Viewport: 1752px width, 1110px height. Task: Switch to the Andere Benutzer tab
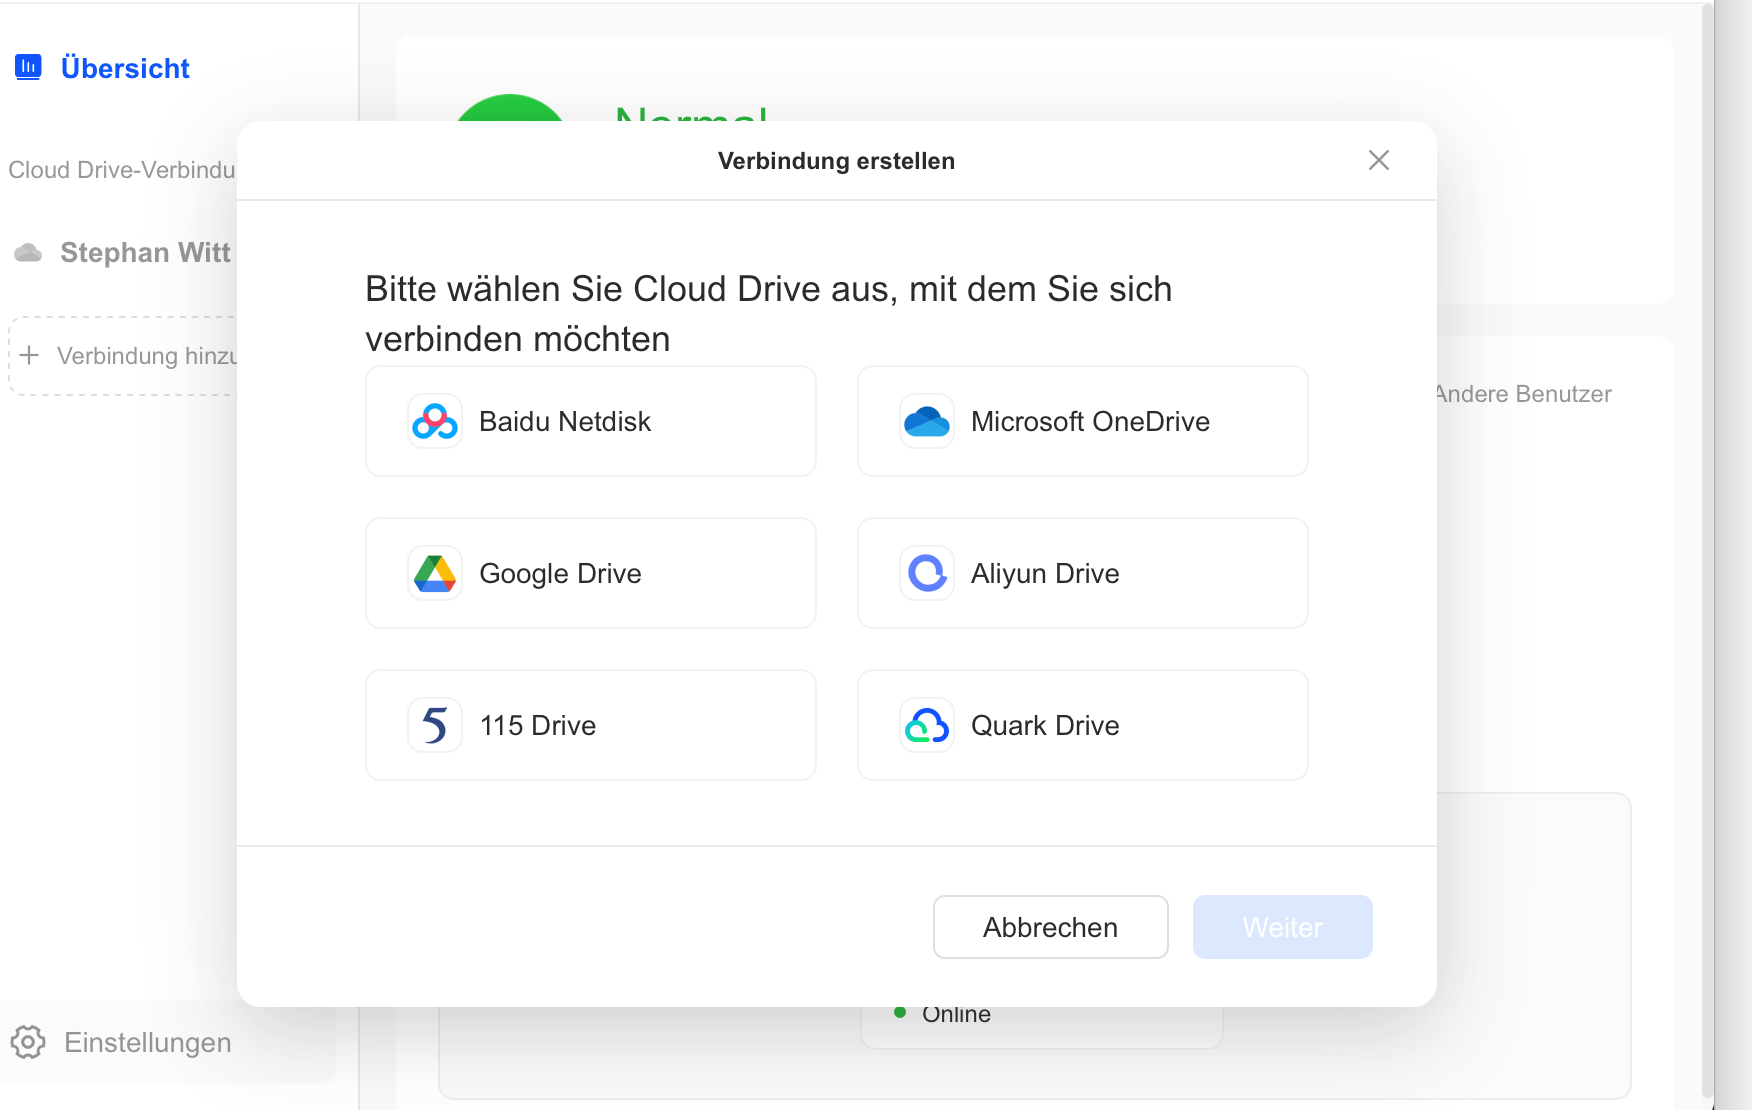click(x=1524, y=394)
